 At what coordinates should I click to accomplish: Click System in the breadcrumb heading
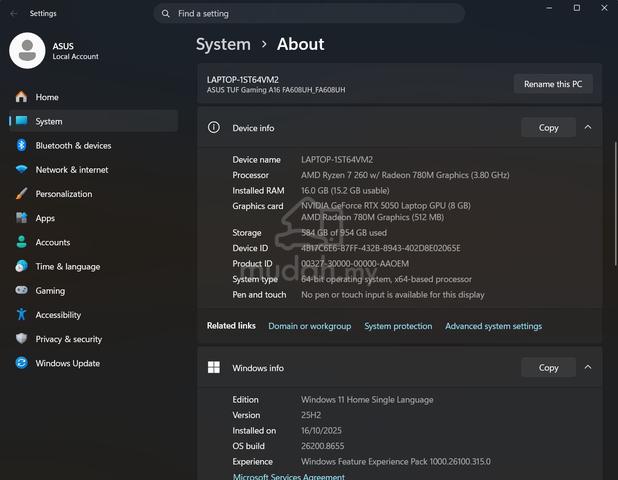coord(223,44)
